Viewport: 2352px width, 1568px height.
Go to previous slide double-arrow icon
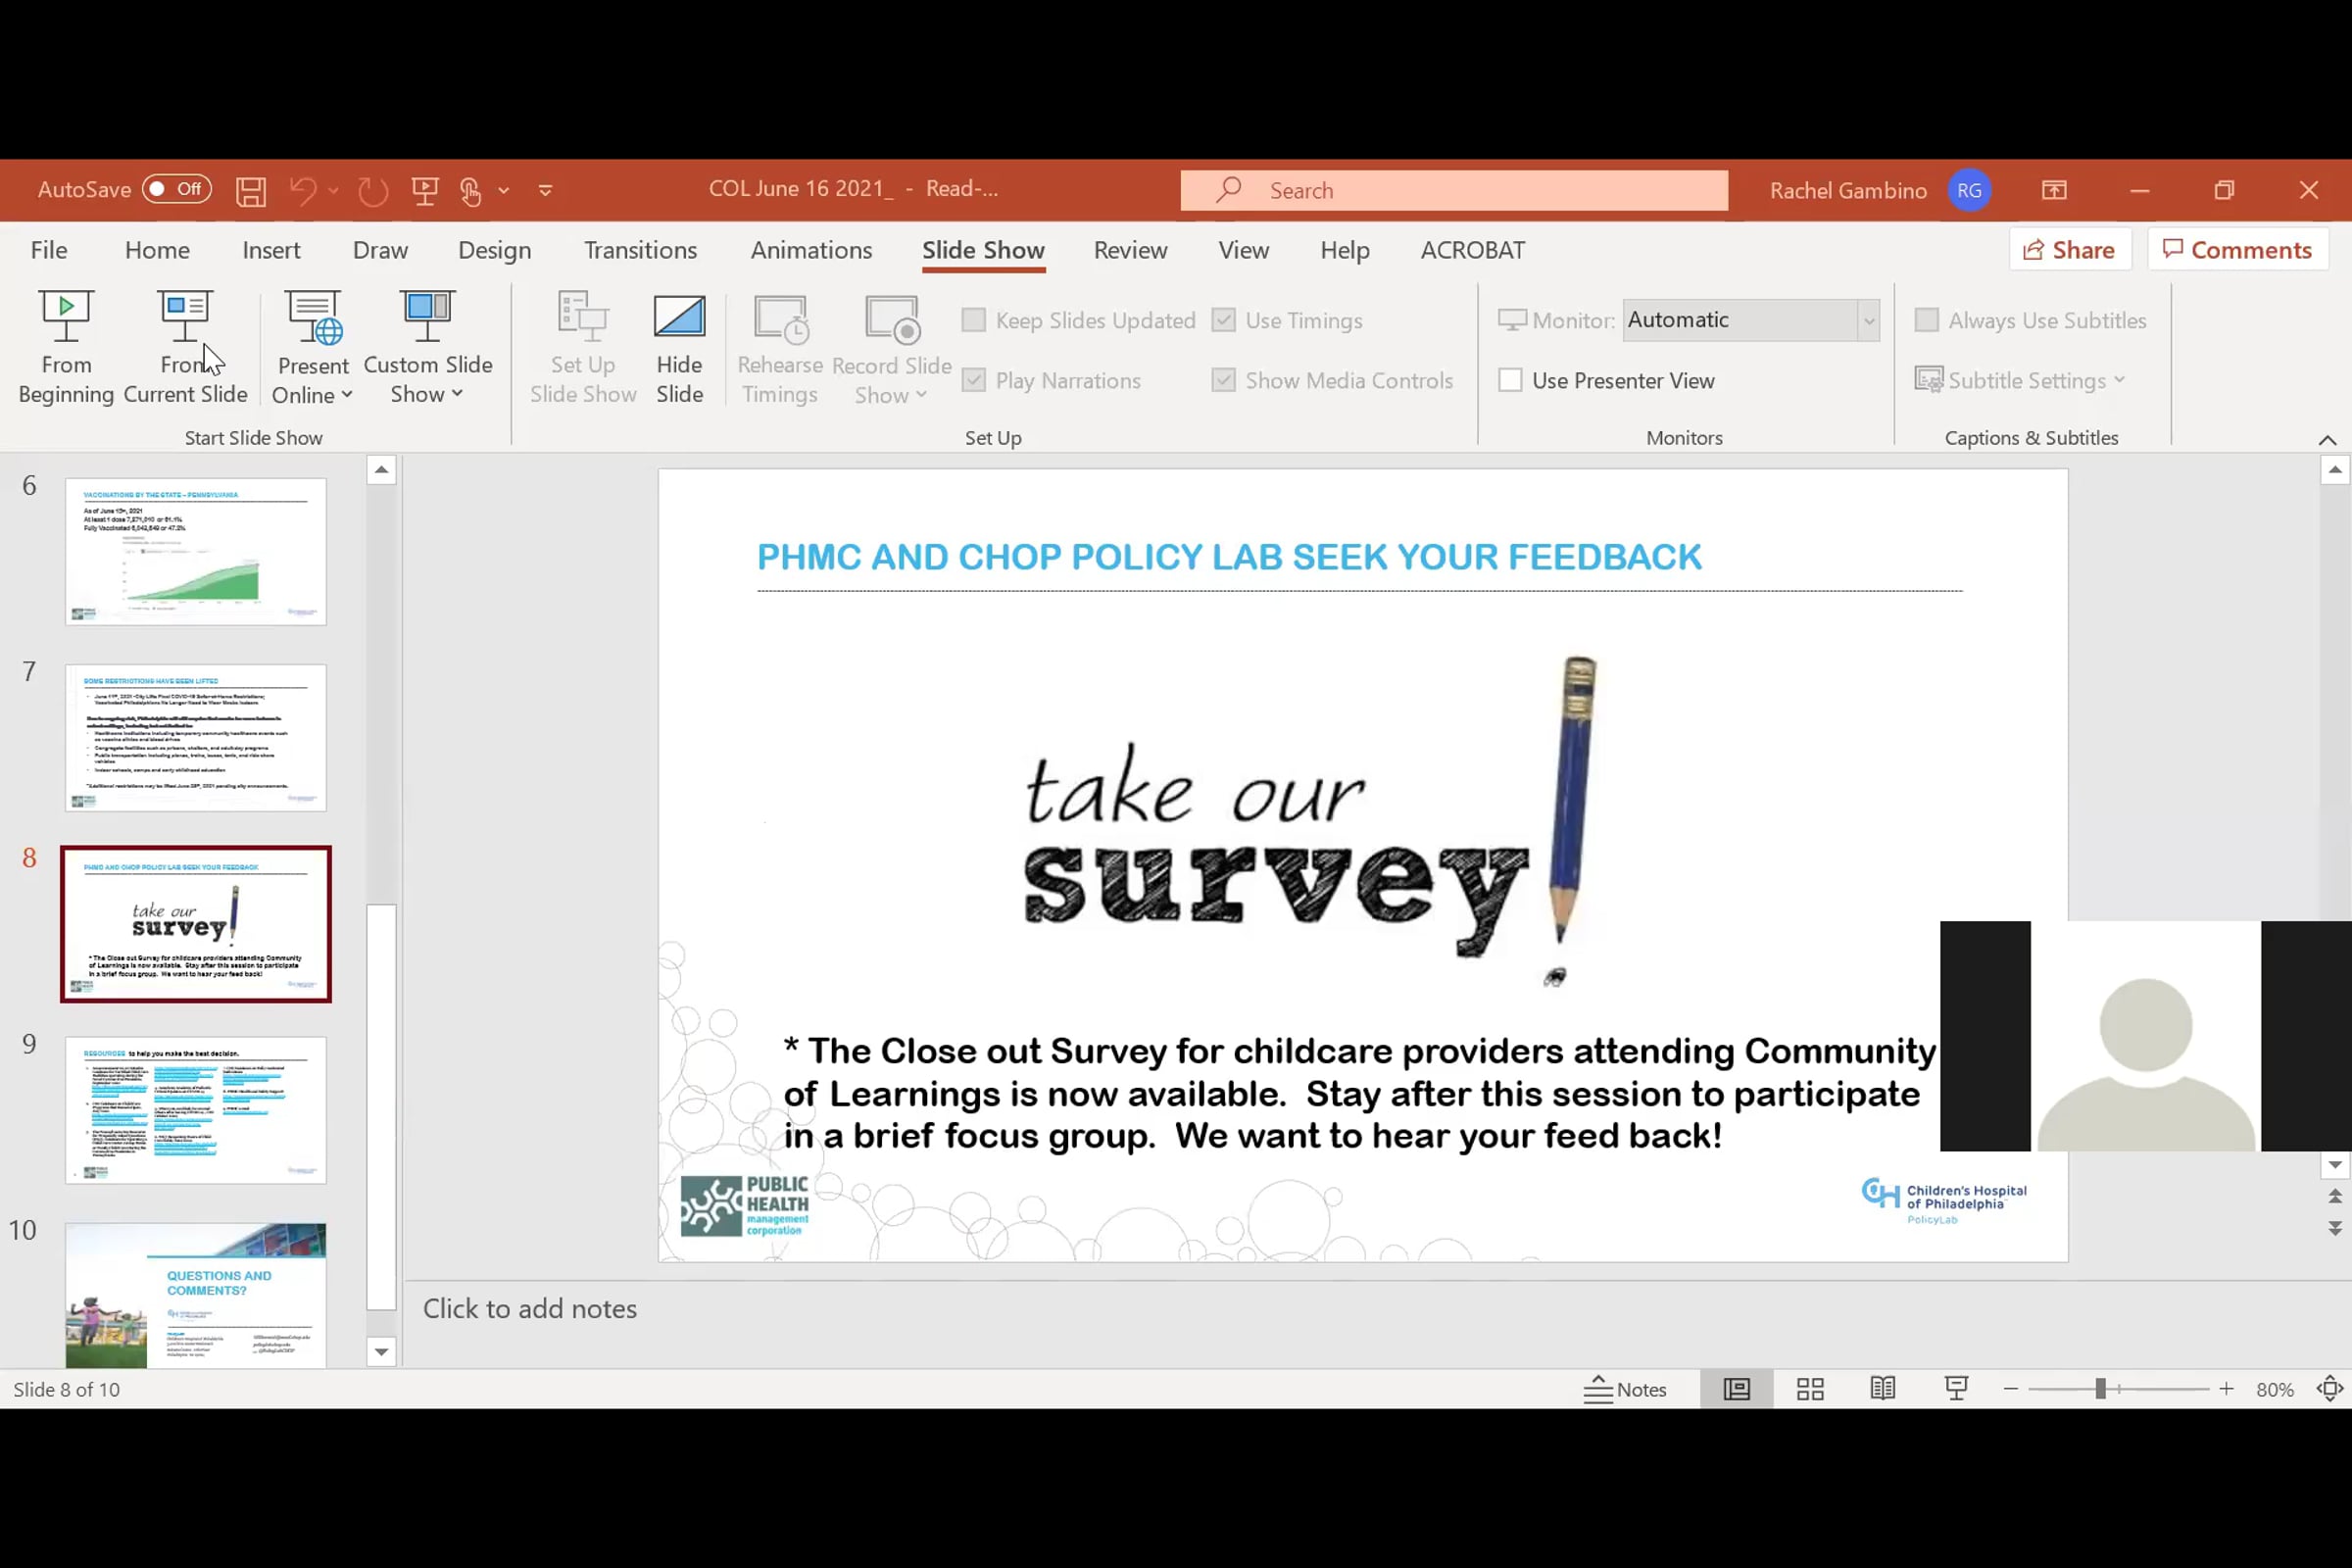(x=2335, y=1196)
